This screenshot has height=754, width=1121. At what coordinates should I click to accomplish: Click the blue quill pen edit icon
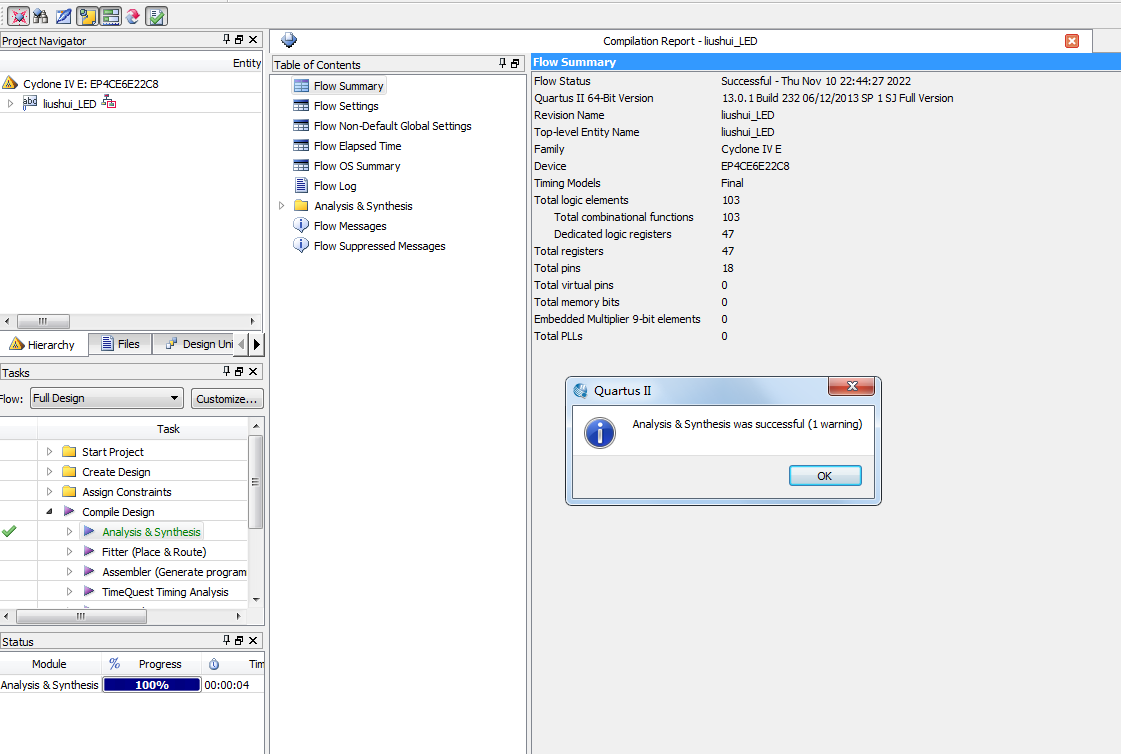[x=64, y=16]
